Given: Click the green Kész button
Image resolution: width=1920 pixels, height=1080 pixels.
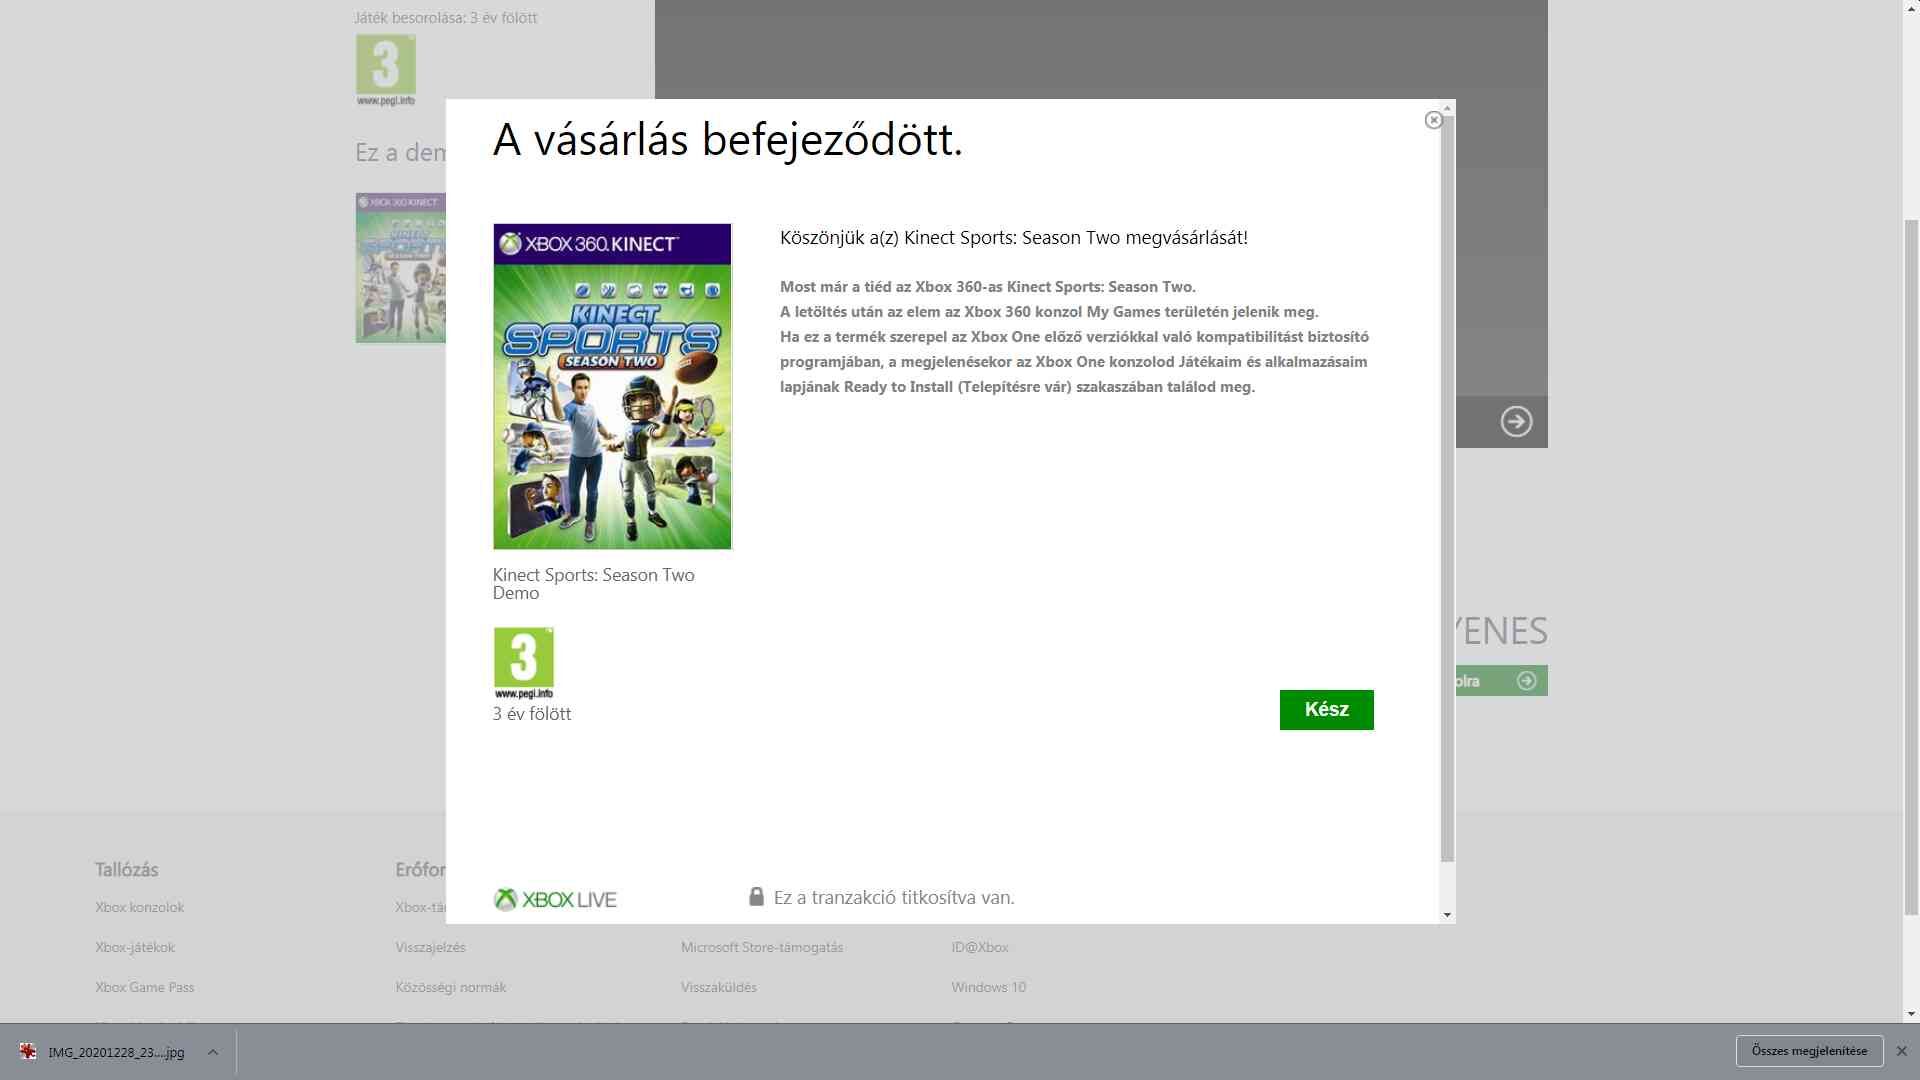Looking at the screenshot, I should (1326, 710).
